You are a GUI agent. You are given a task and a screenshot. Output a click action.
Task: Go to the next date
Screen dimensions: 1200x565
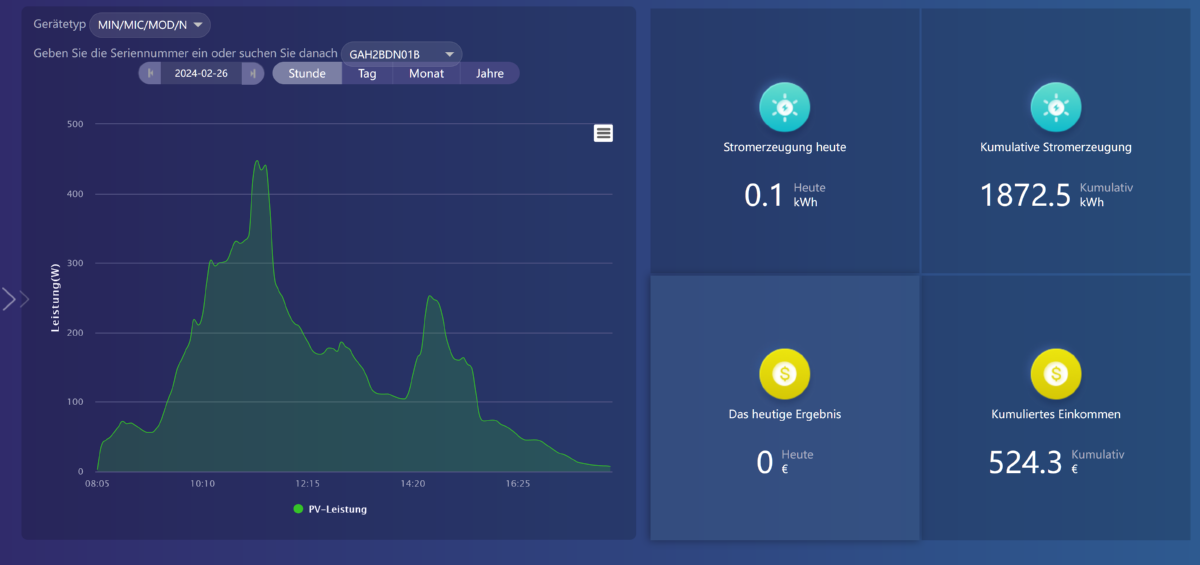pyautogui.click(x=254, y=73)
